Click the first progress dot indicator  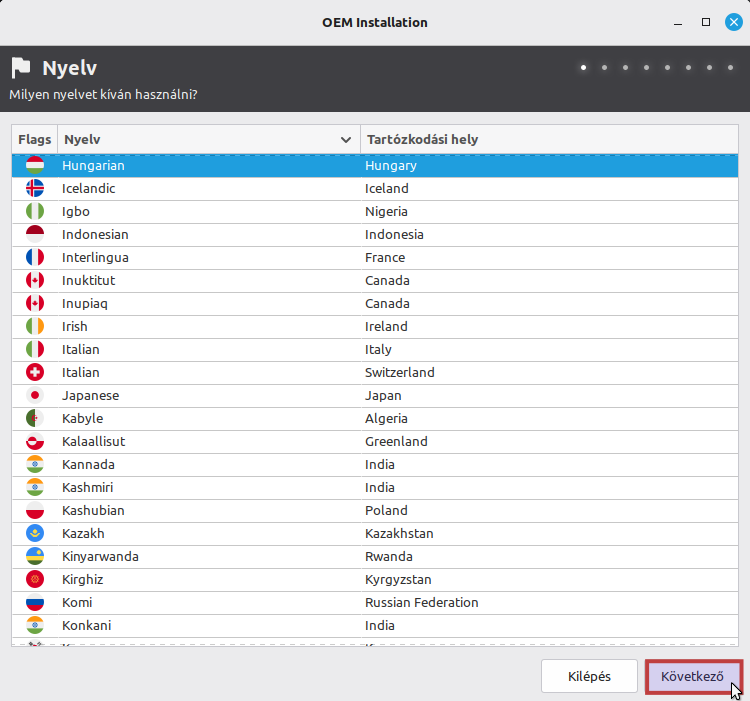pyautogui.click(x=583, y=68)
